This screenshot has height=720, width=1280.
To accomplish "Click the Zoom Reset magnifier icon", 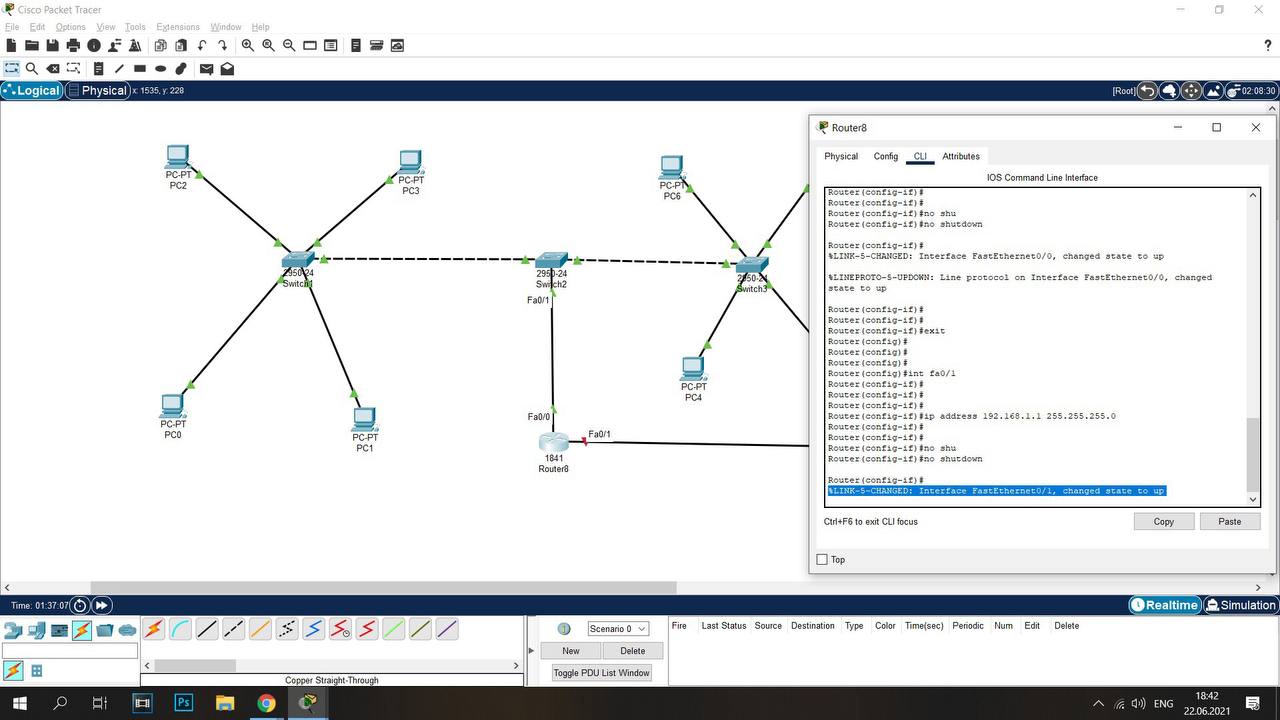I will point(268,45).
